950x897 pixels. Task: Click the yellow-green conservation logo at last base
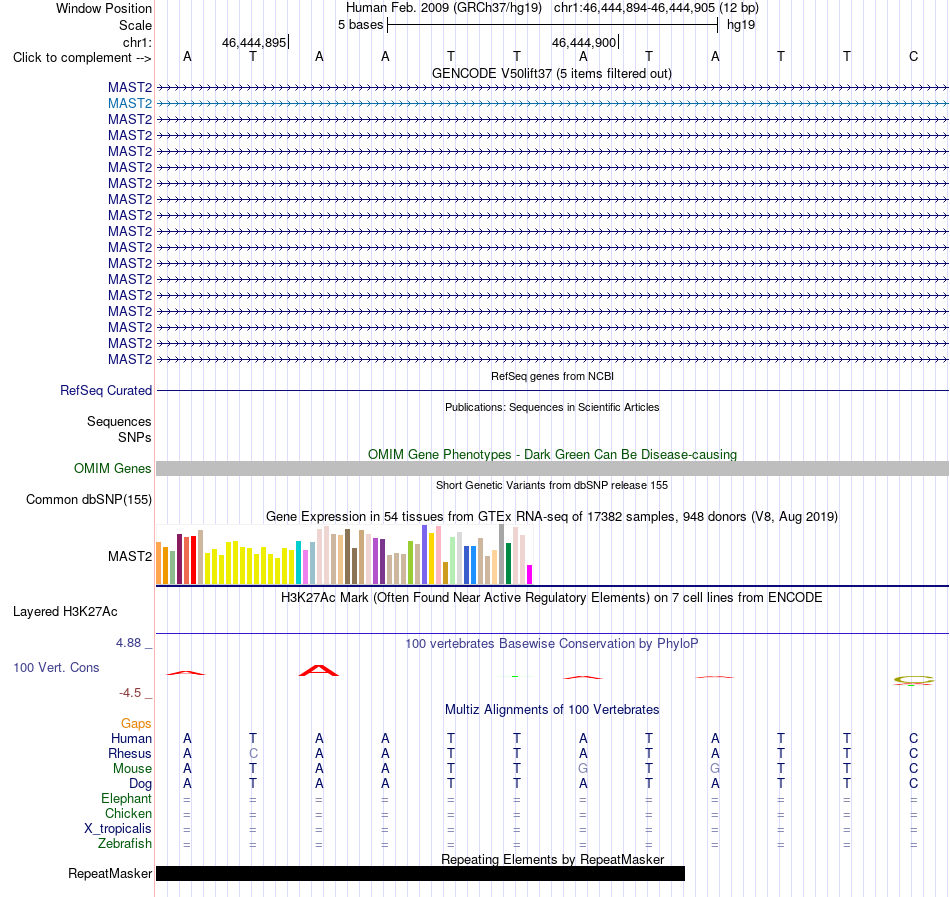point(914,680)
